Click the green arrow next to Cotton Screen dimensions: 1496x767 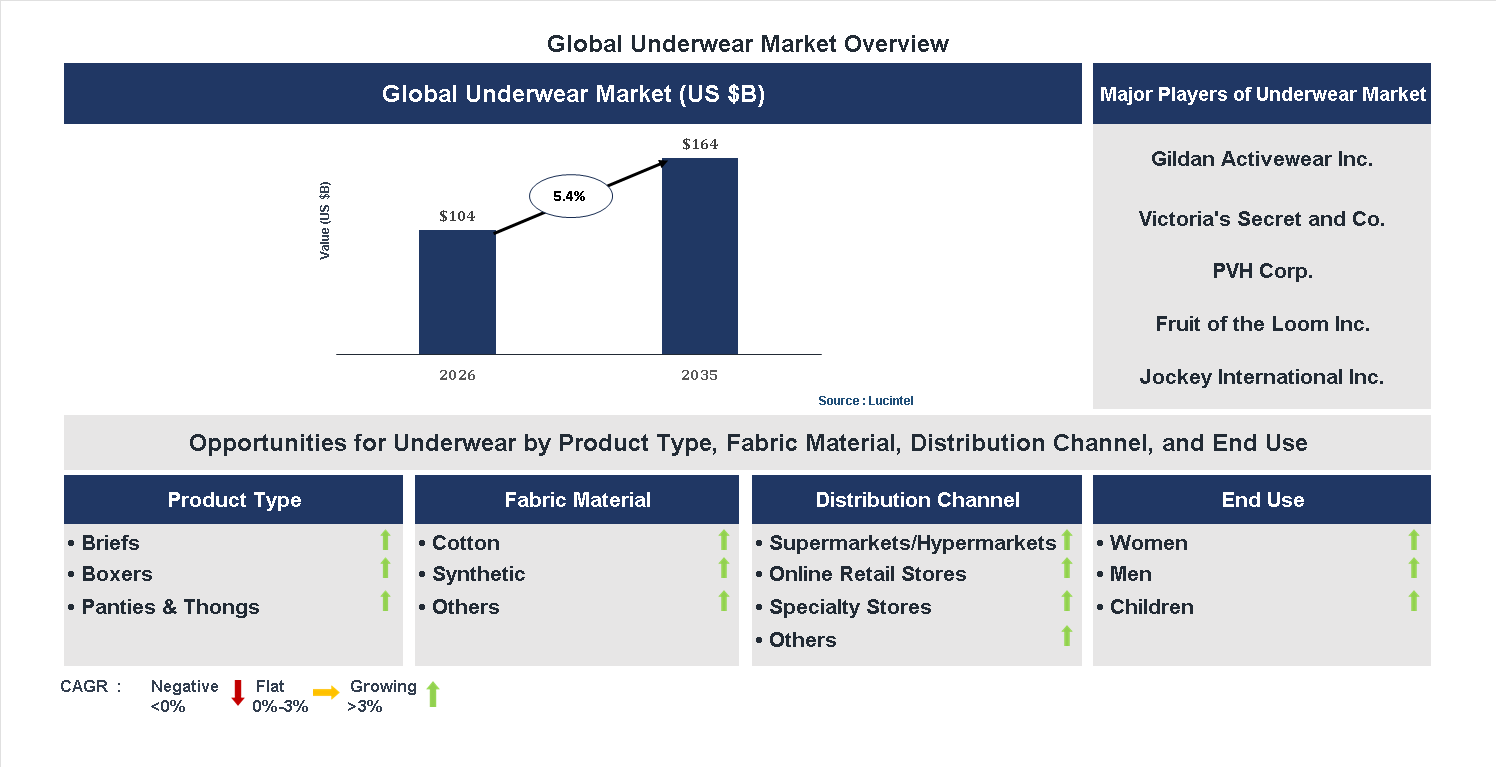point(724,540)
